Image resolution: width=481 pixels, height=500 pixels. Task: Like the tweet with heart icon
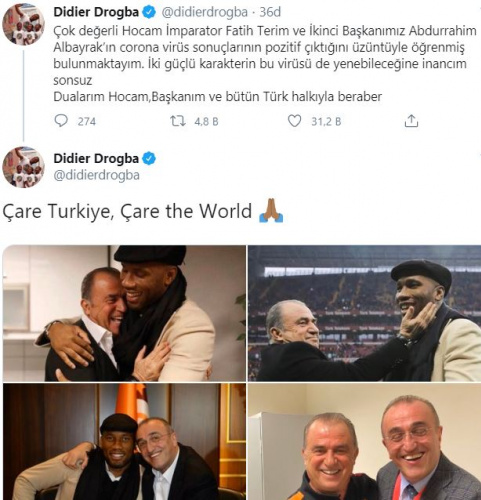click(x=294, y=121)
